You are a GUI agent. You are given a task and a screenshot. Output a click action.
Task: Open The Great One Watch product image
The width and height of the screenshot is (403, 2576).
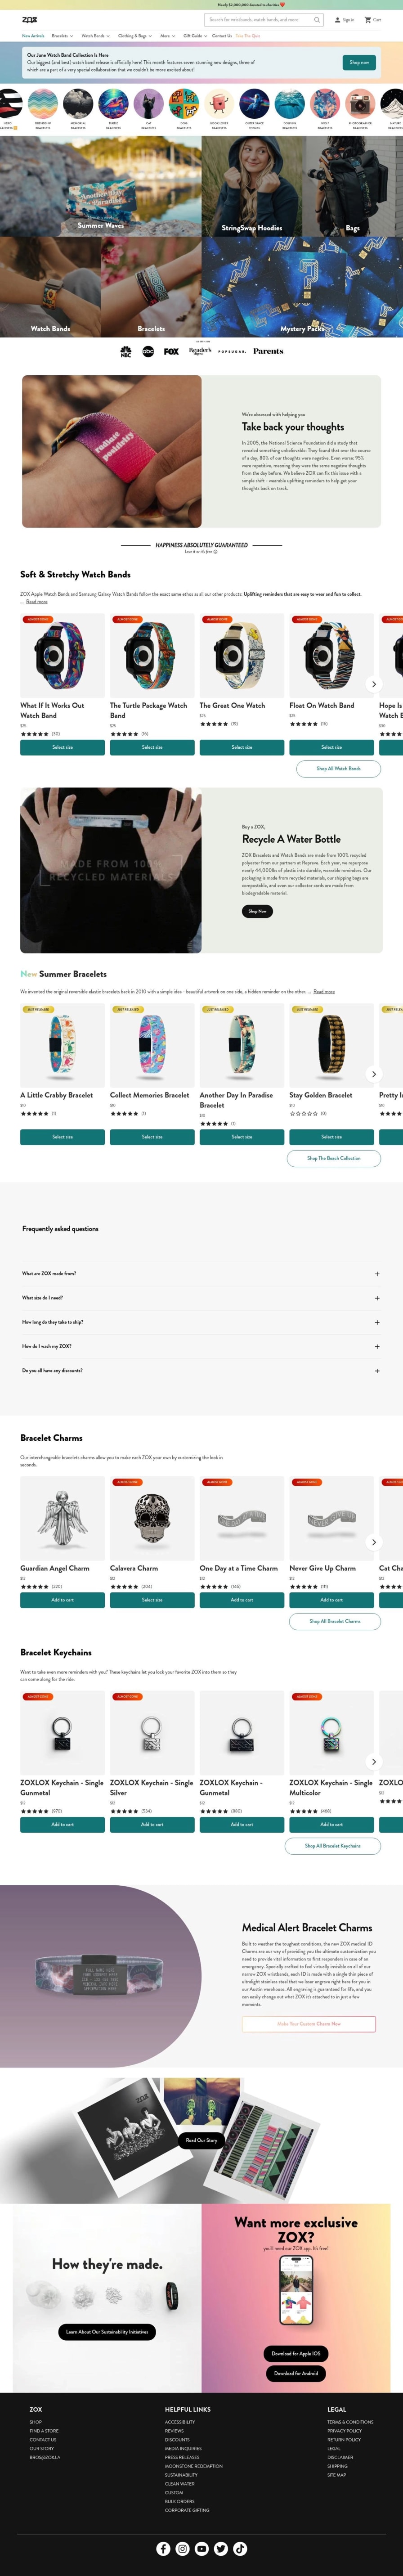pyautogui.click(x=241, y=656)
